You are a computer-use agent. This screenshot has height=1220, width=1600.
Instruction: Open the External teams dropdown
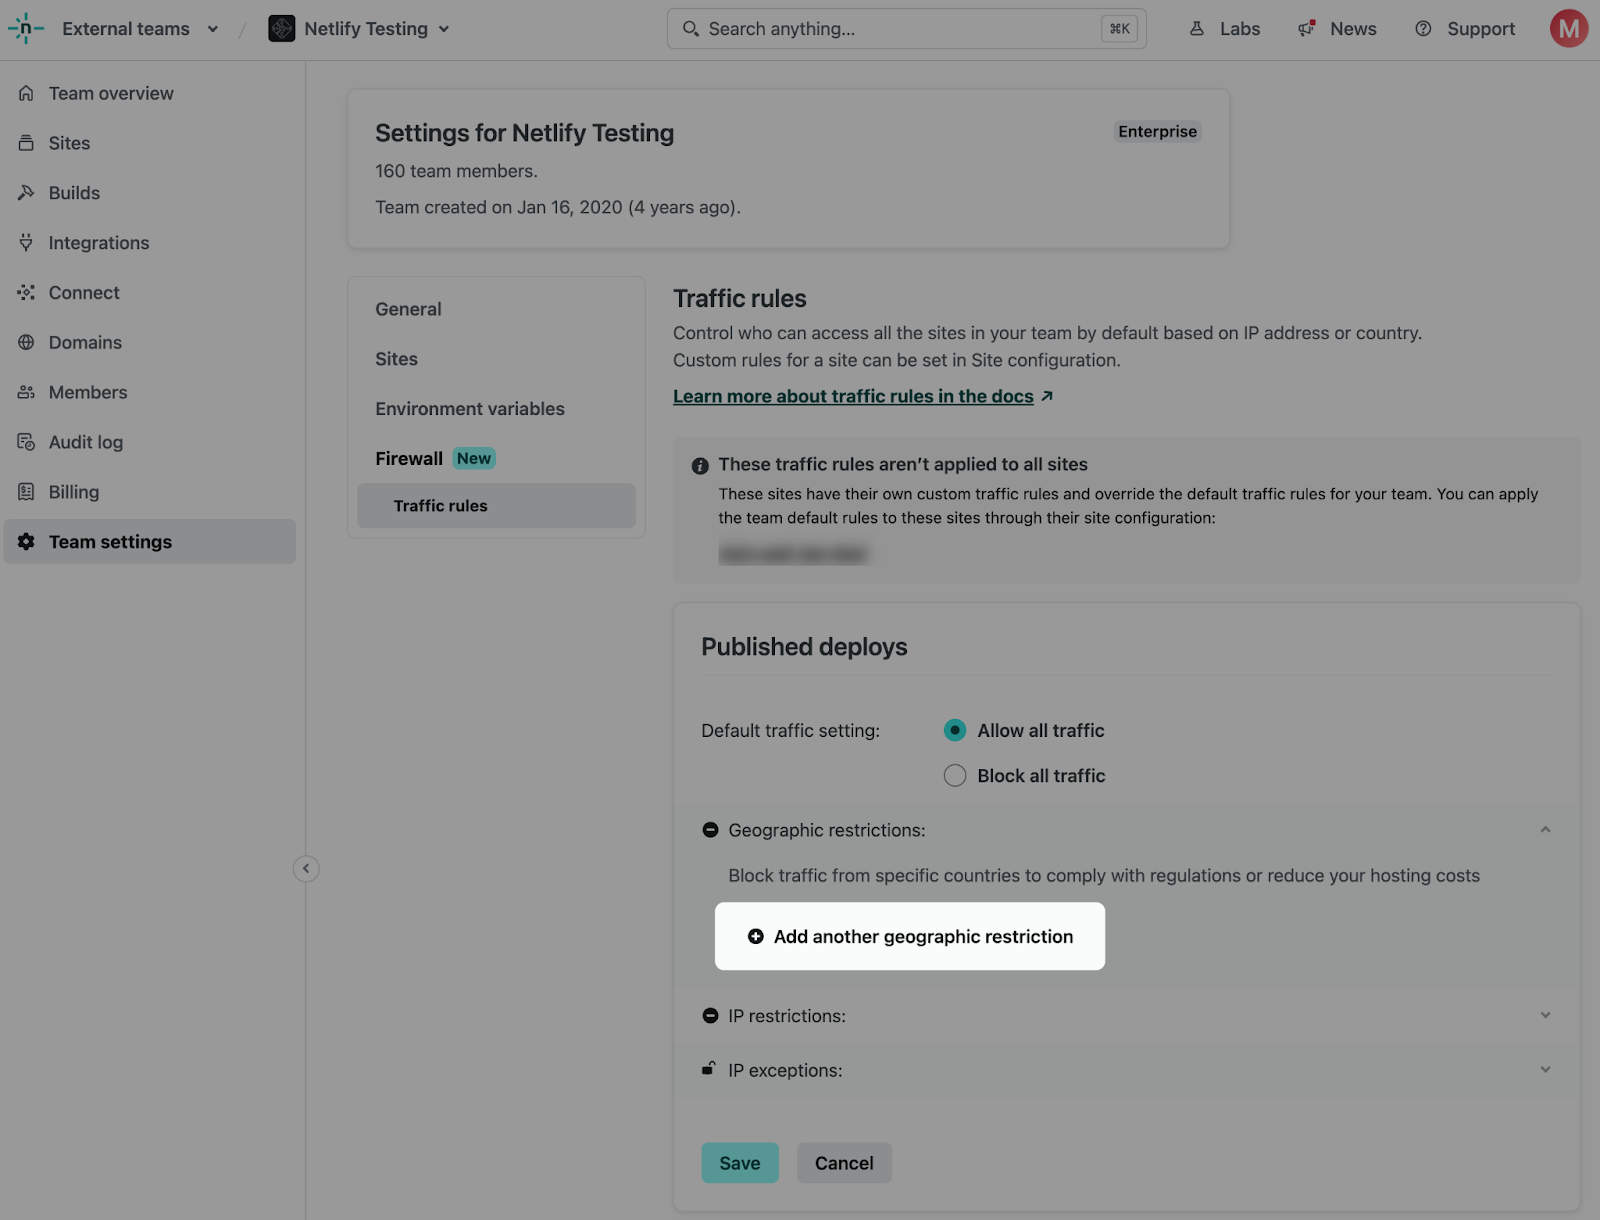point(139,29)
